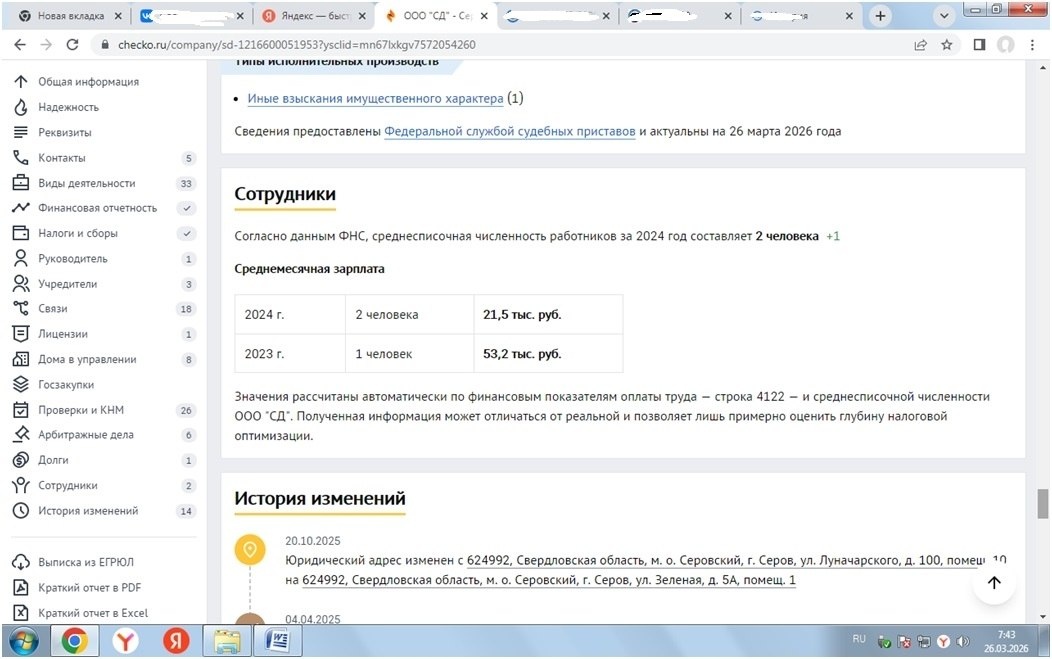The width and height of the screenshot is (1052, 659).
Task: Select the ООО "СД" tab
Action: pos(437,15)
